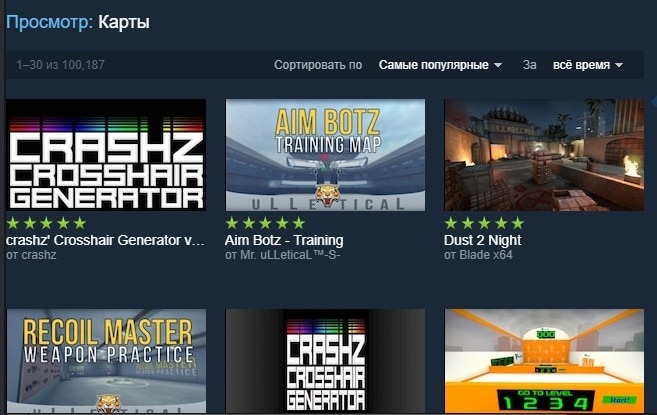Open the 'Самые популярные' sort dropdown

[x=440, y=65]
